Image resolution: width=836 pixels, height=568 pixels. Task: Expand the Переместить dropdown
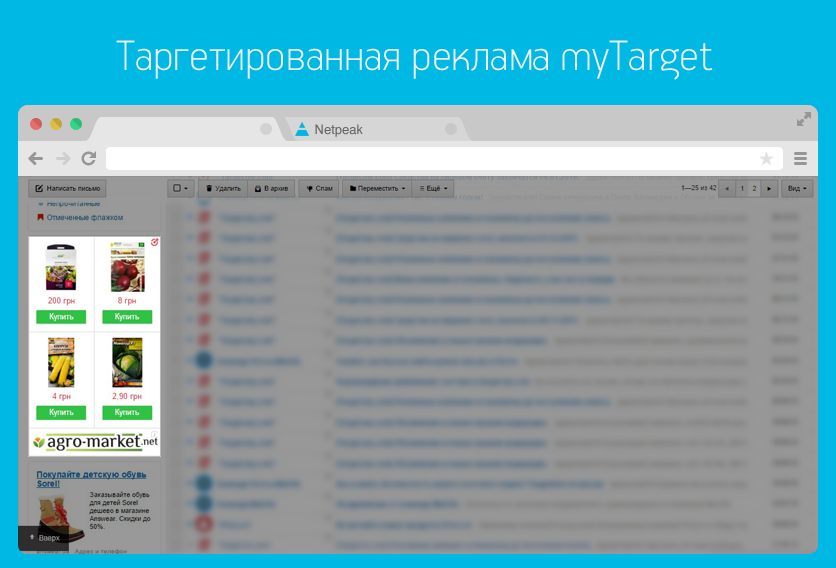[x=377, y=188]
